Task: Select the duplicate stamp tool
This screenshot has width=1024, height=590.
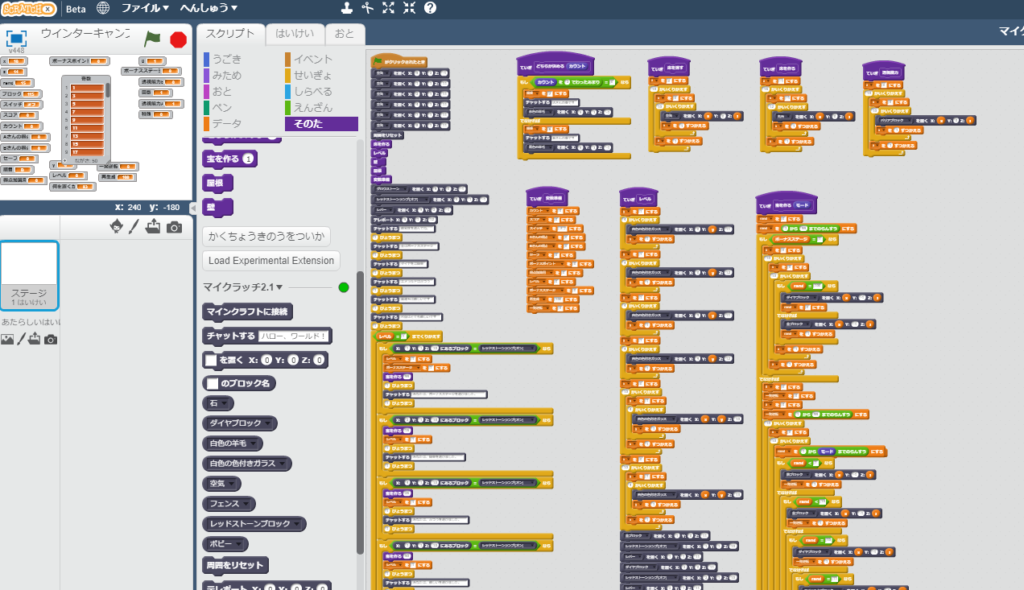Action: point(346,8)
